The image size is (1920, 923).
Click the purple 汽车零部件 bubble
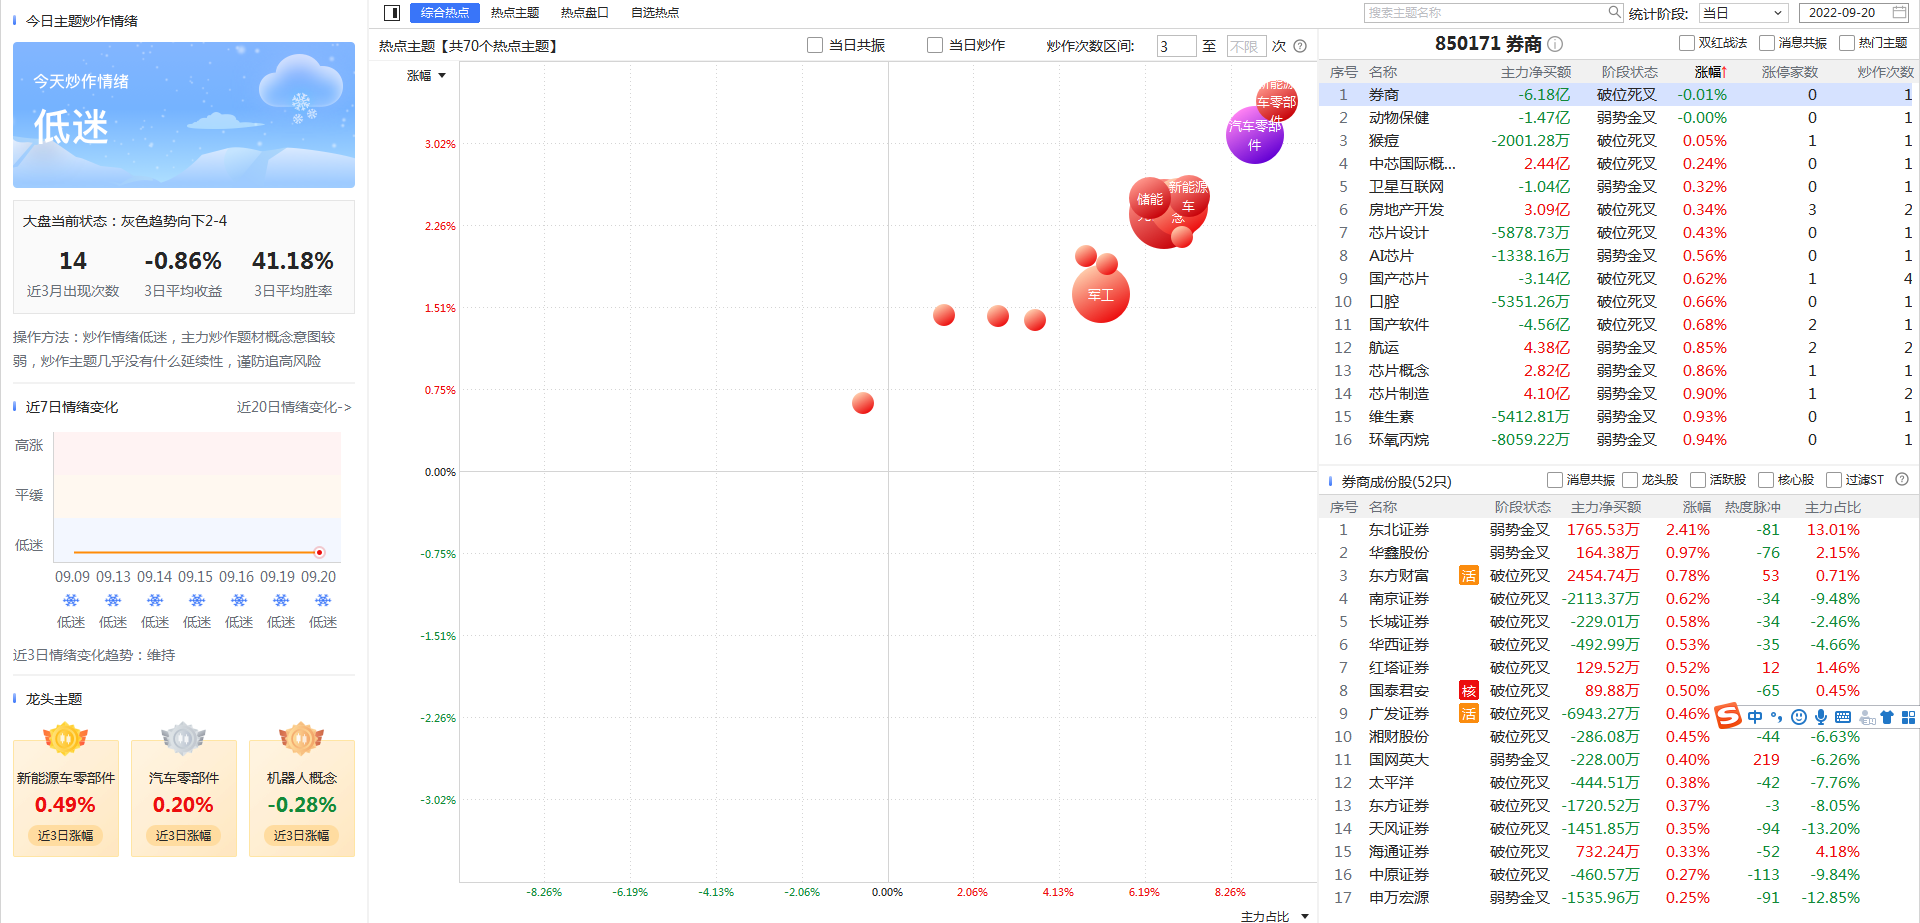tap(1255, 136)
